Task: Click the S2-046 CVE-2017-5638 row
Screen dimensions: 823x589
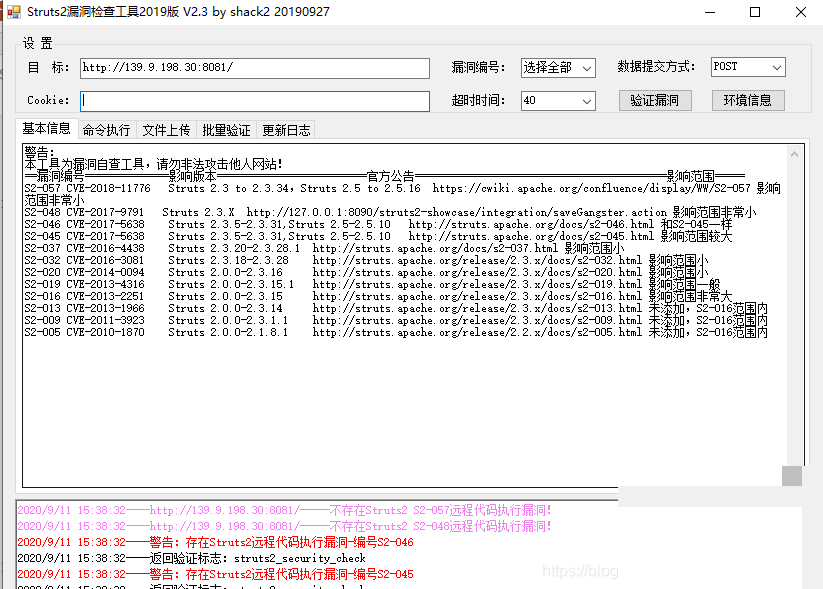Action: pos(378,225)
